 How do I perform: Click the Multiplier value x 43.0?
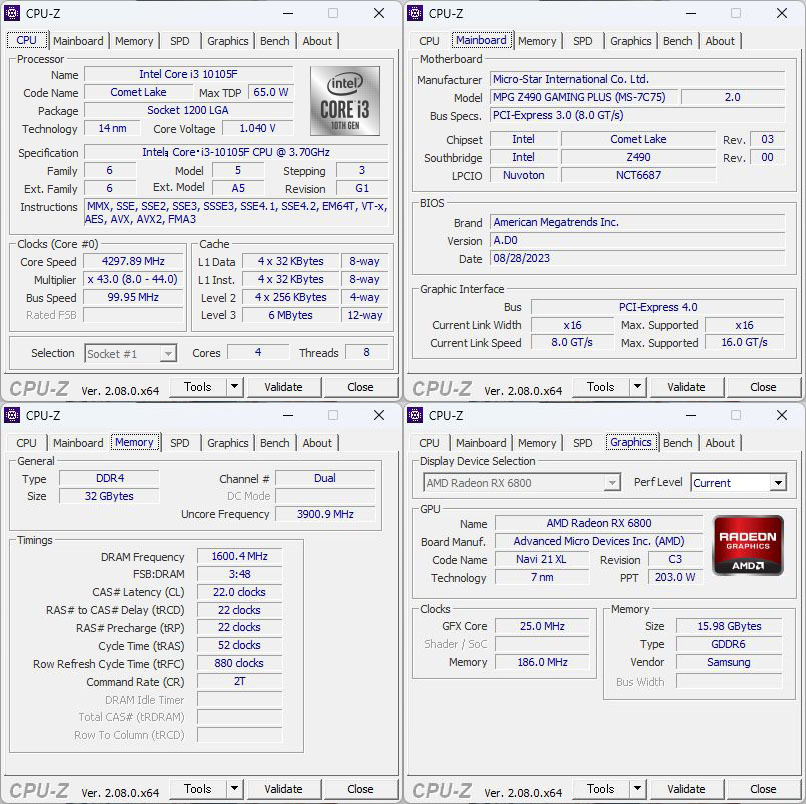[133, 279]
